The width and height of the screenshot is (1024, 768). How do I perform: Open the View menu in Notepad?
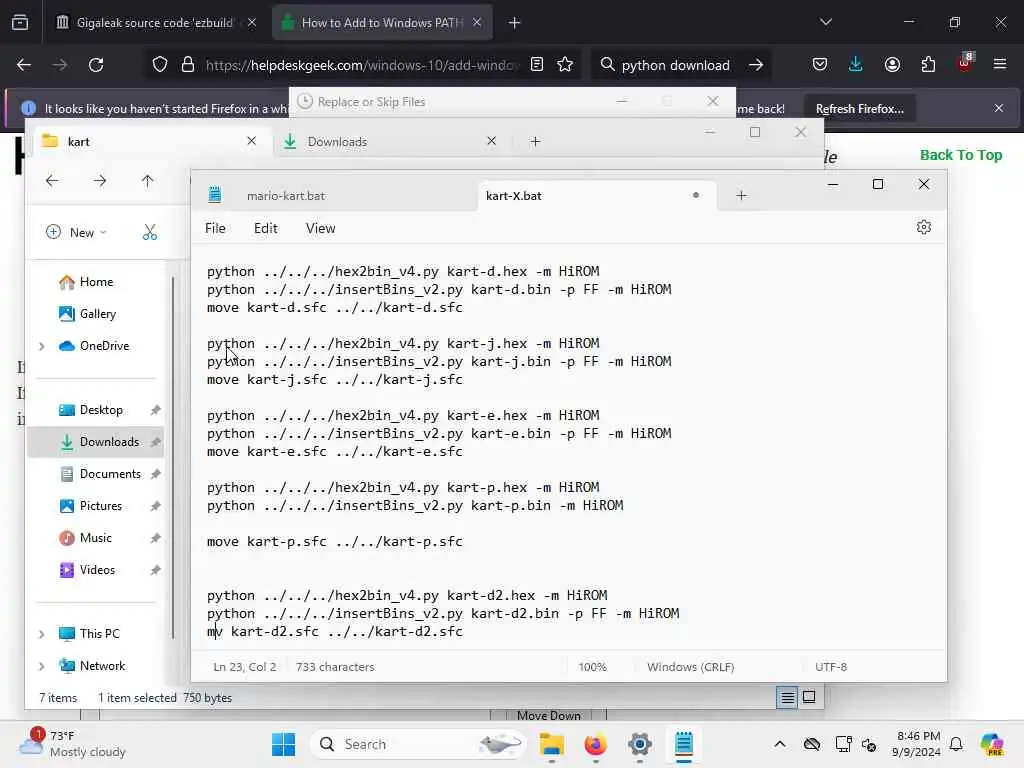tap(321, 228)
